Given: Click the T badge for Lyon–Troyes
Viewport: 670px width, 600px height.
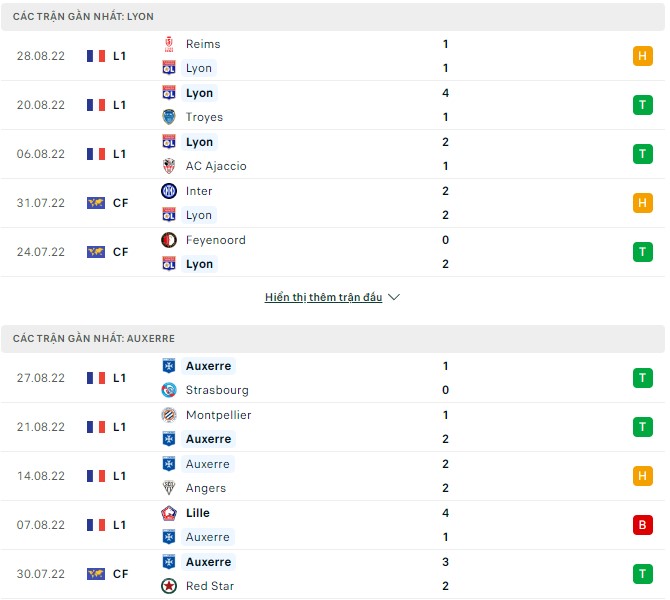Looking at the screenshot, I should pyautogui.click(x=642, y=105).
